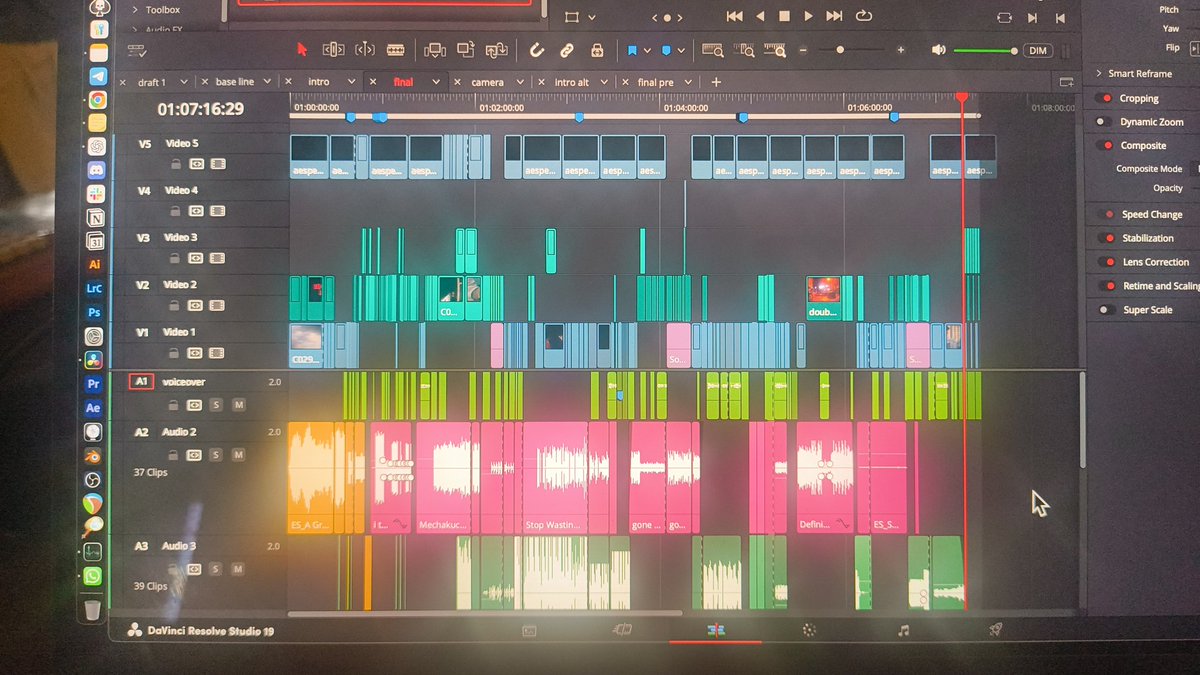Switch to the final pre timeline tab

point(655,82)
